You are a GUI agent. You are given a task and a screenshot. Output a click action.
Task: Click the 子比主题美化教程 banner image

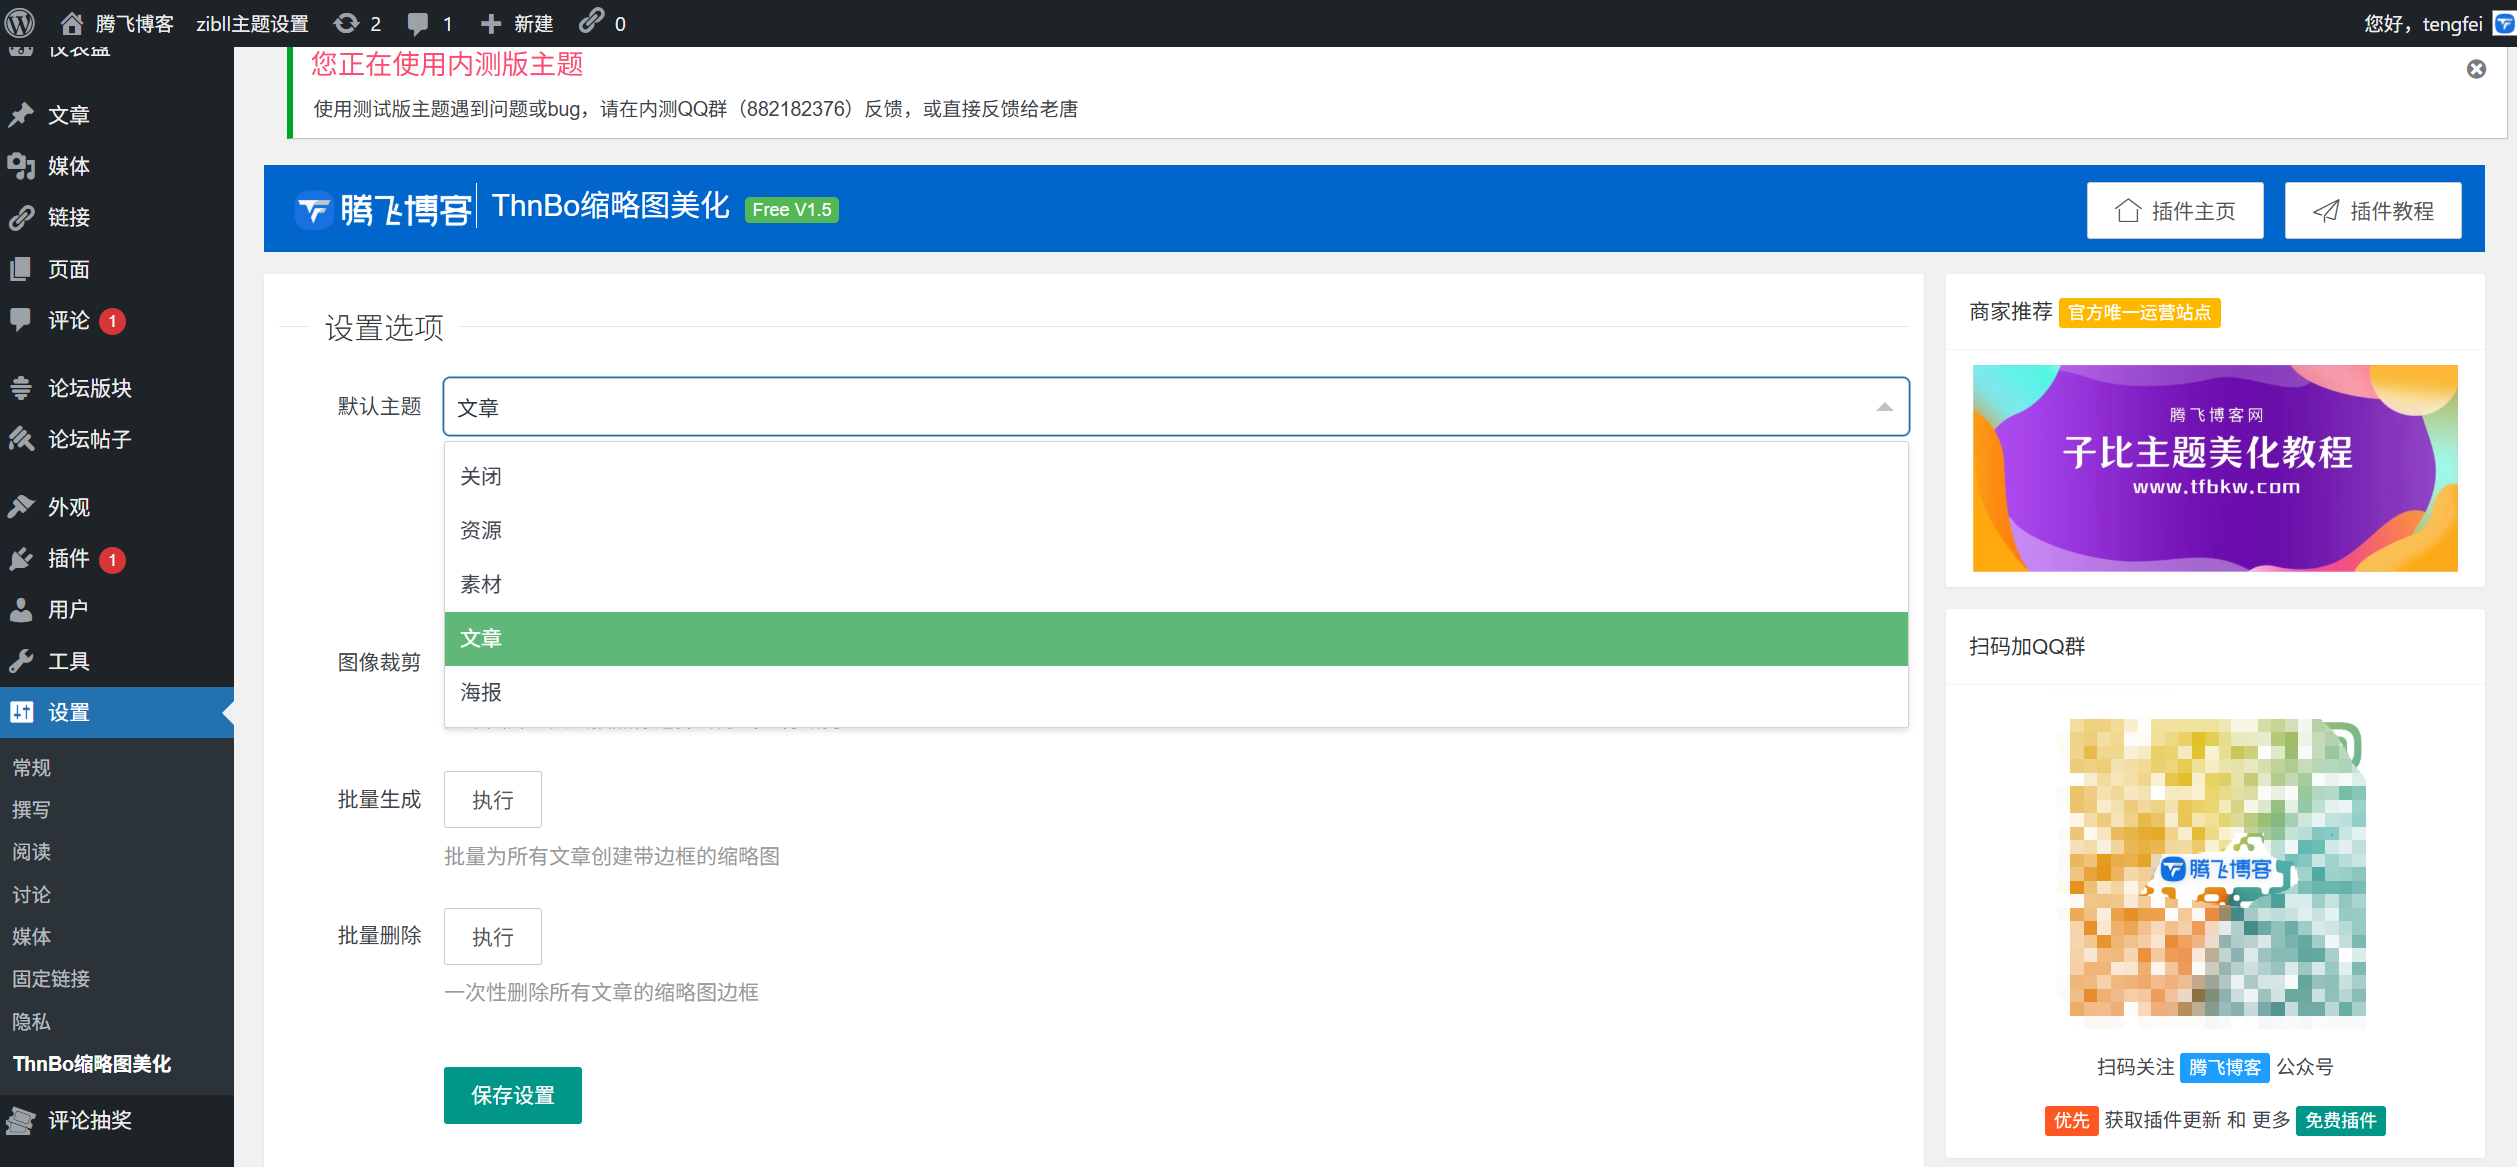point(2214,468)
